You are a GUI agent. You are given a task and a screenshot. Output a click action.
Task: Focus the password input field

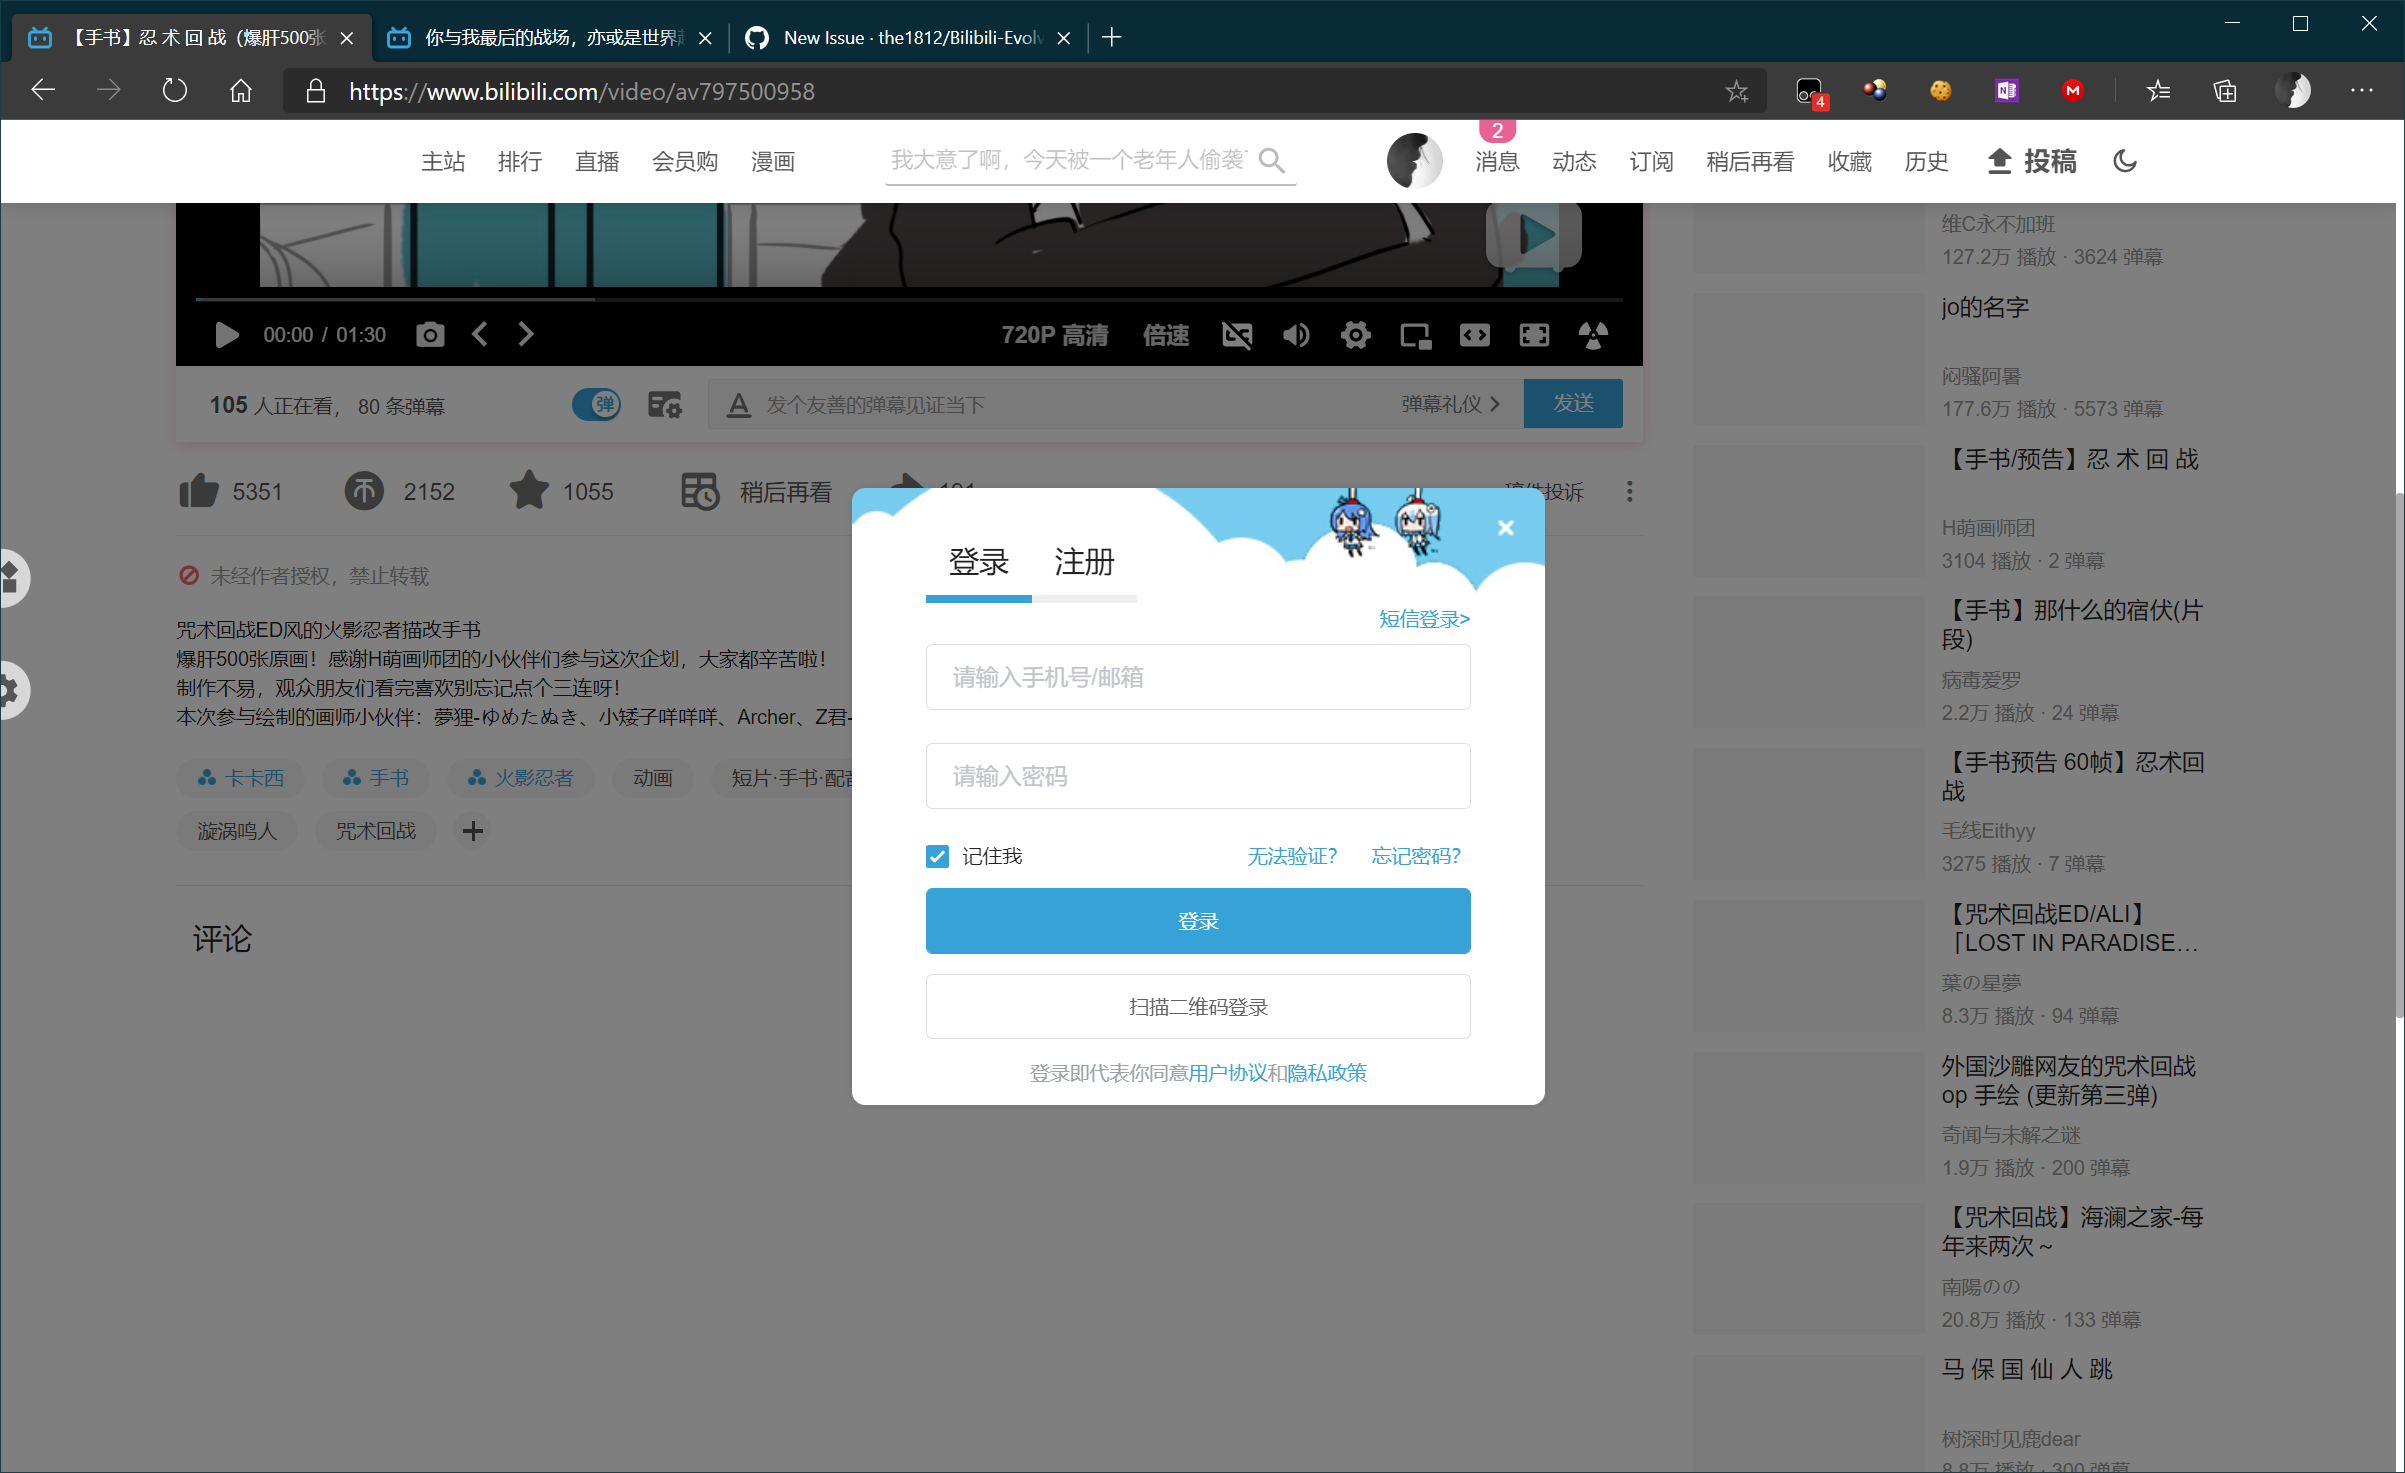pos(1198,776)
